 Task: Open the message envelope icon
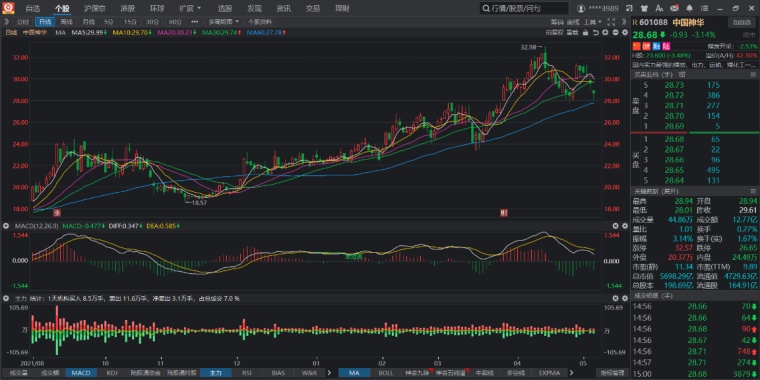click(x=674, y=8)
